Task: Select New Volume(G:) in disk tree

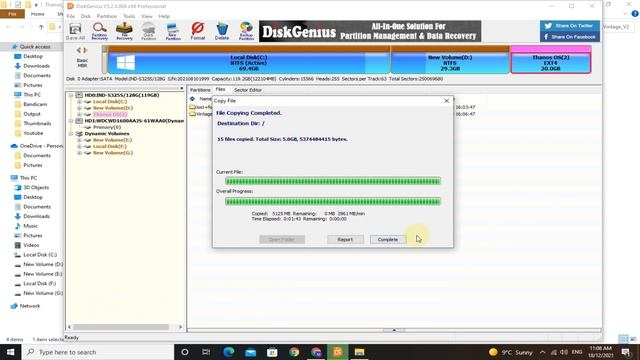Action: [x=113, y=153]
